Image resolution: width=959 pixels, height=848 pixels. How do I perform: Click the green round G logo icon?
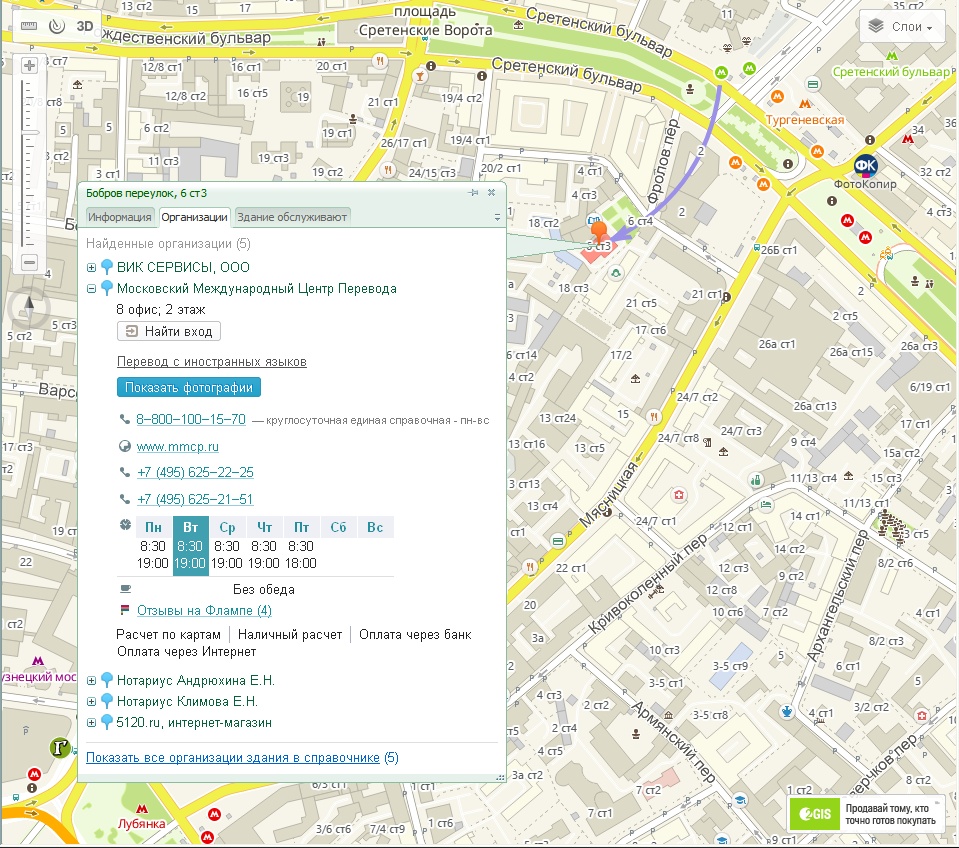[60, 747]
